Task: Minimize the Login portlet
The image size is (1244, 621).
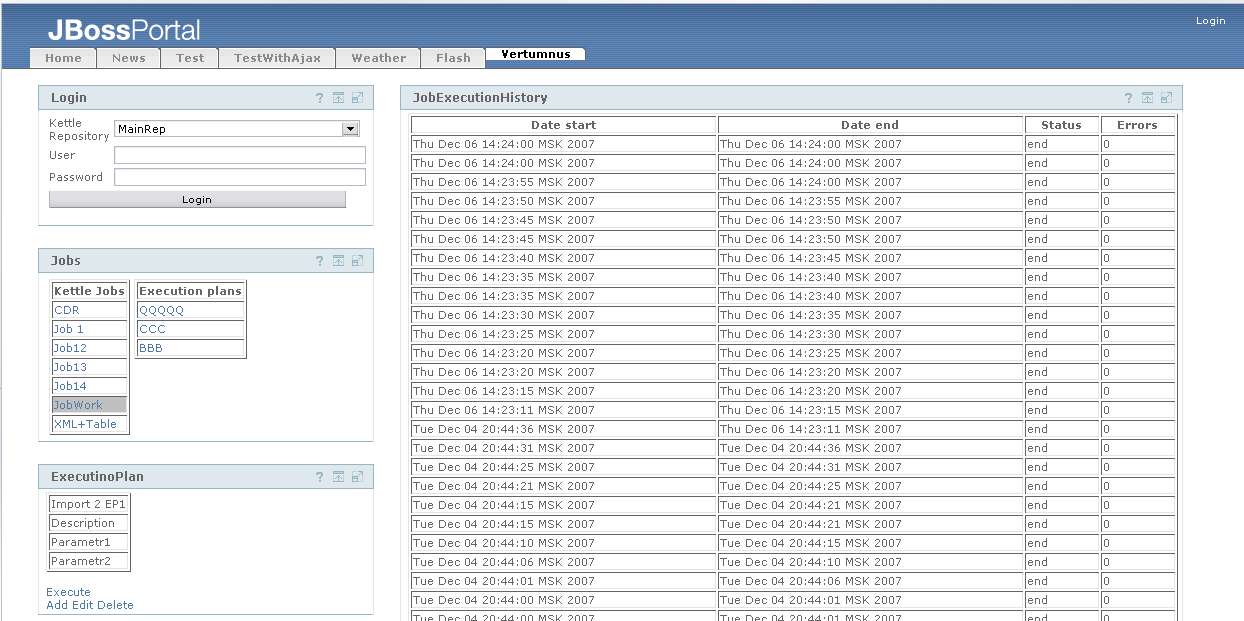Action: 338,98
